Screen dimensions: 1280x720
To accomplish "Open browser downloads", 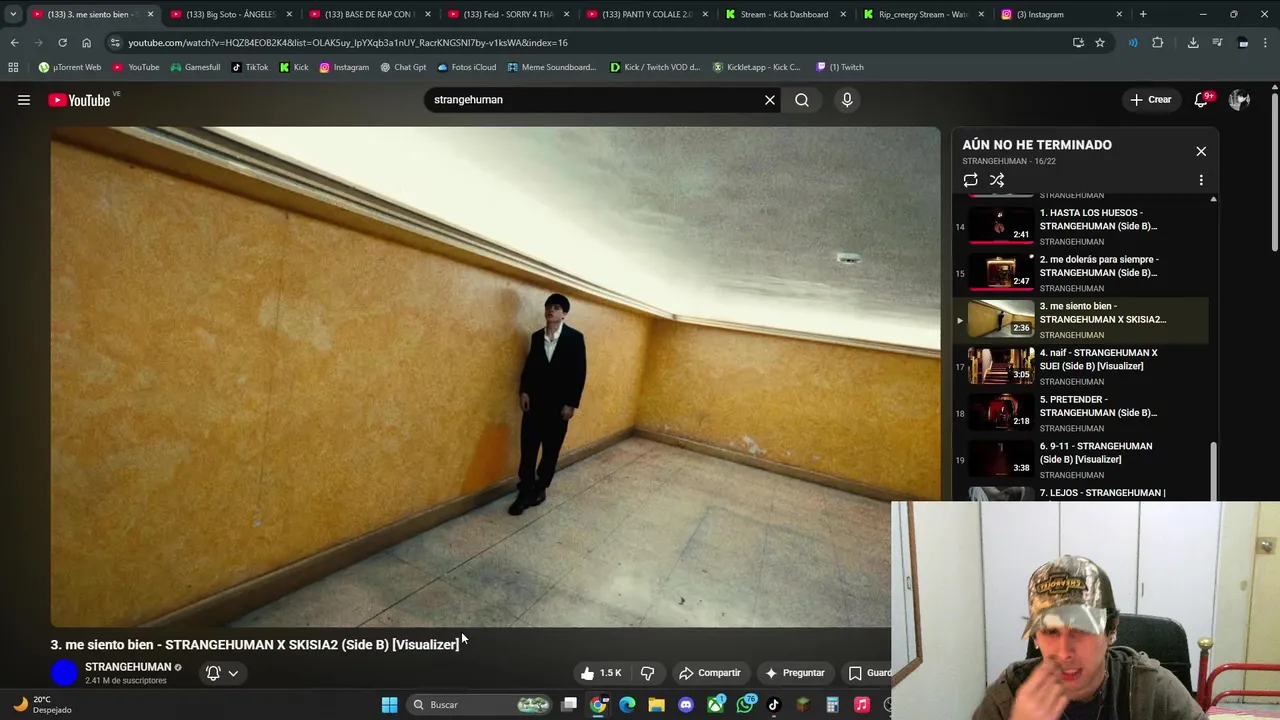I will pos(1193,43).
